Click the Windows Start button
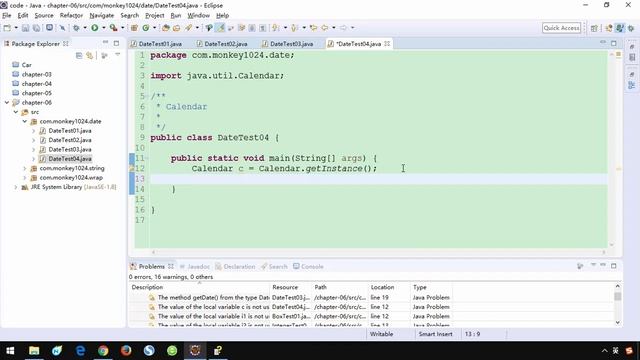This screenshot has width=640, height=360. click(x=10, y=350)
